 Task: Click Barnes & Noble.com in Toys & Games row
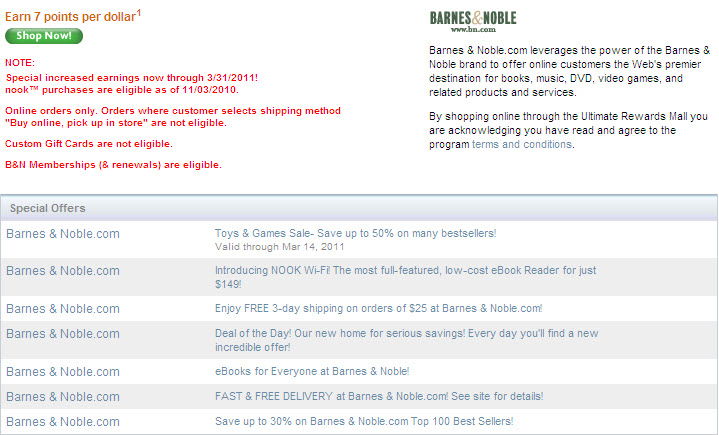coord(63,234)
